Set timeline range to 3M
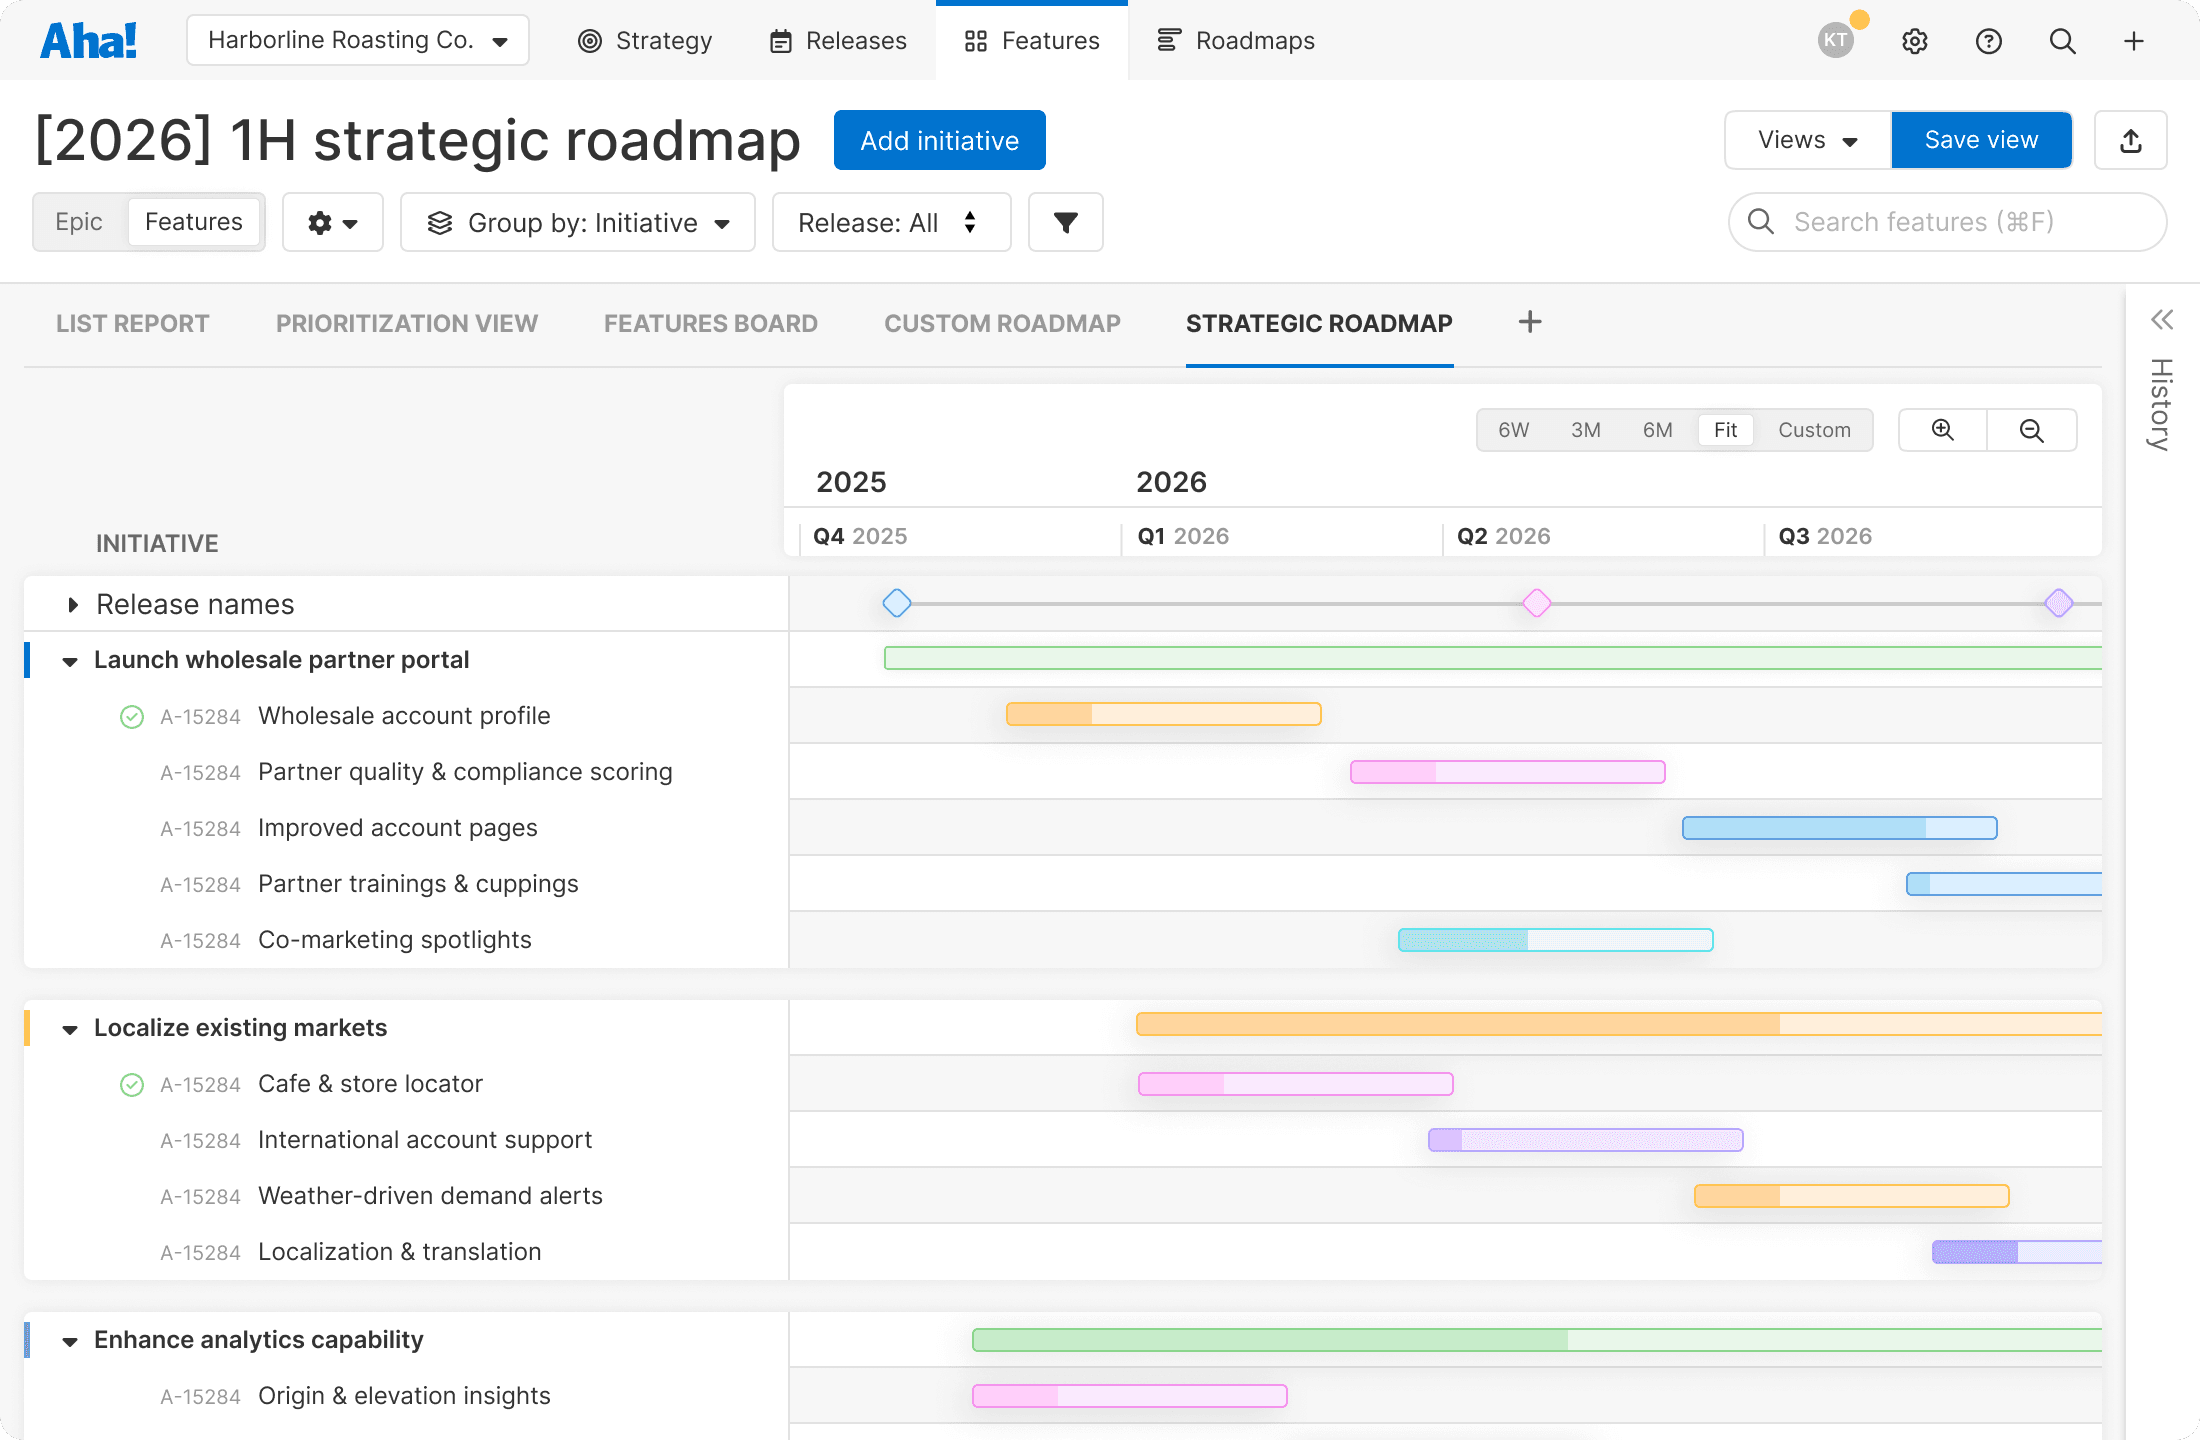The height and width of the screenshot is (1440, 2200). click(1585, 430)
